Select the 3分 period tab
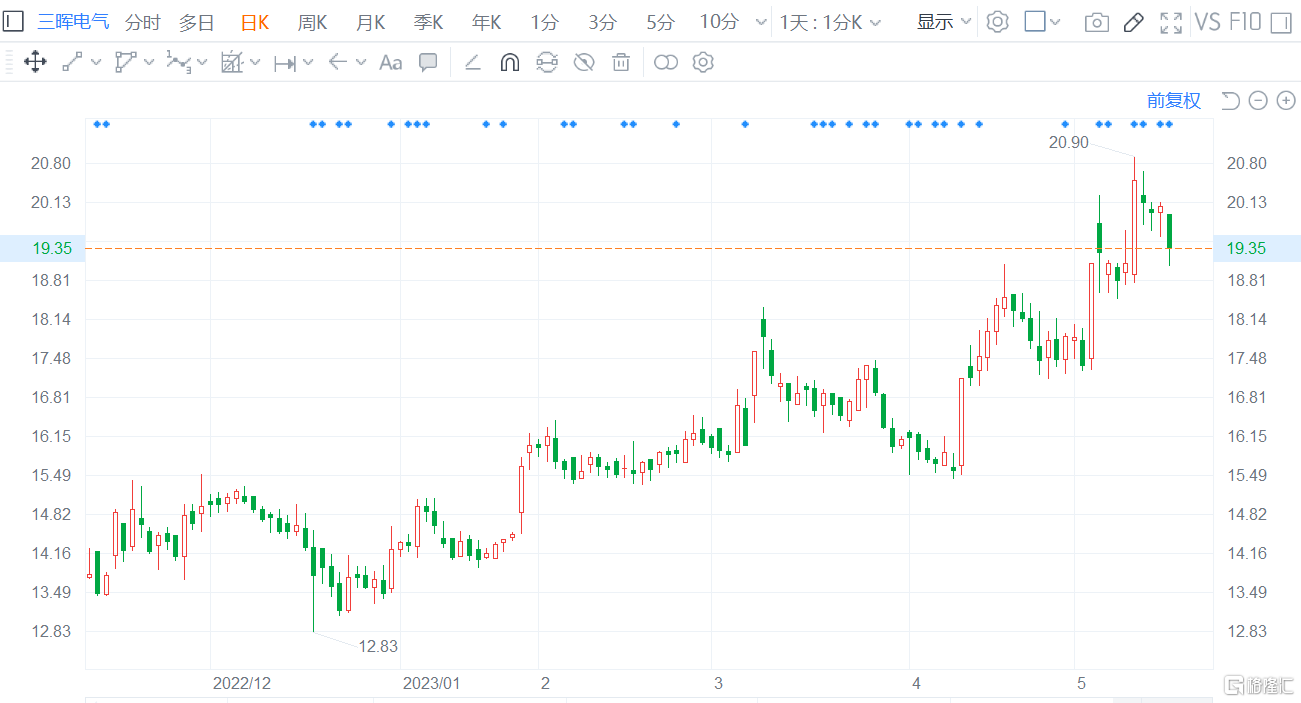The width and height of the screenshot is (1301, 703). (602, 22)
